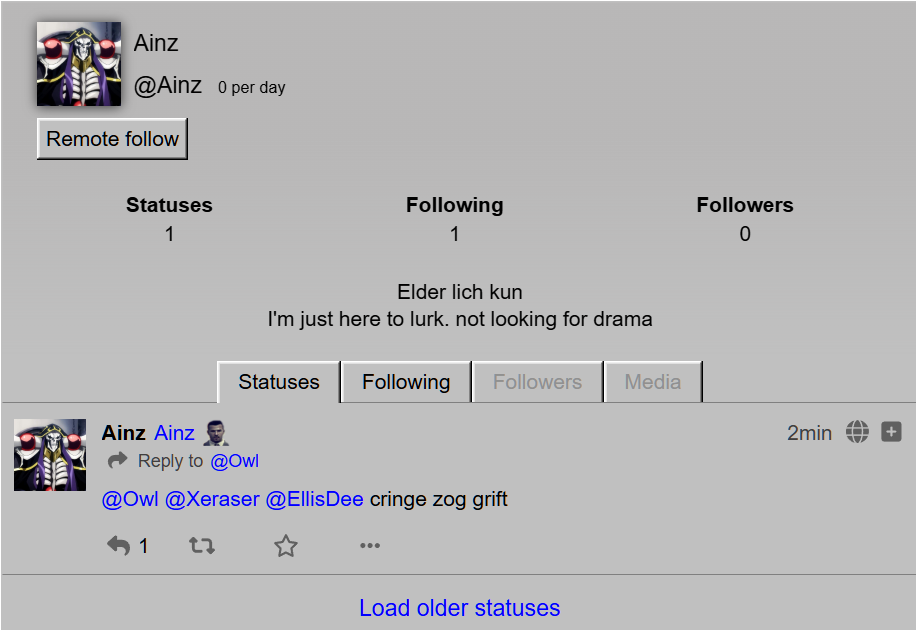Open the three-dots more options menu

click(370, 546)
